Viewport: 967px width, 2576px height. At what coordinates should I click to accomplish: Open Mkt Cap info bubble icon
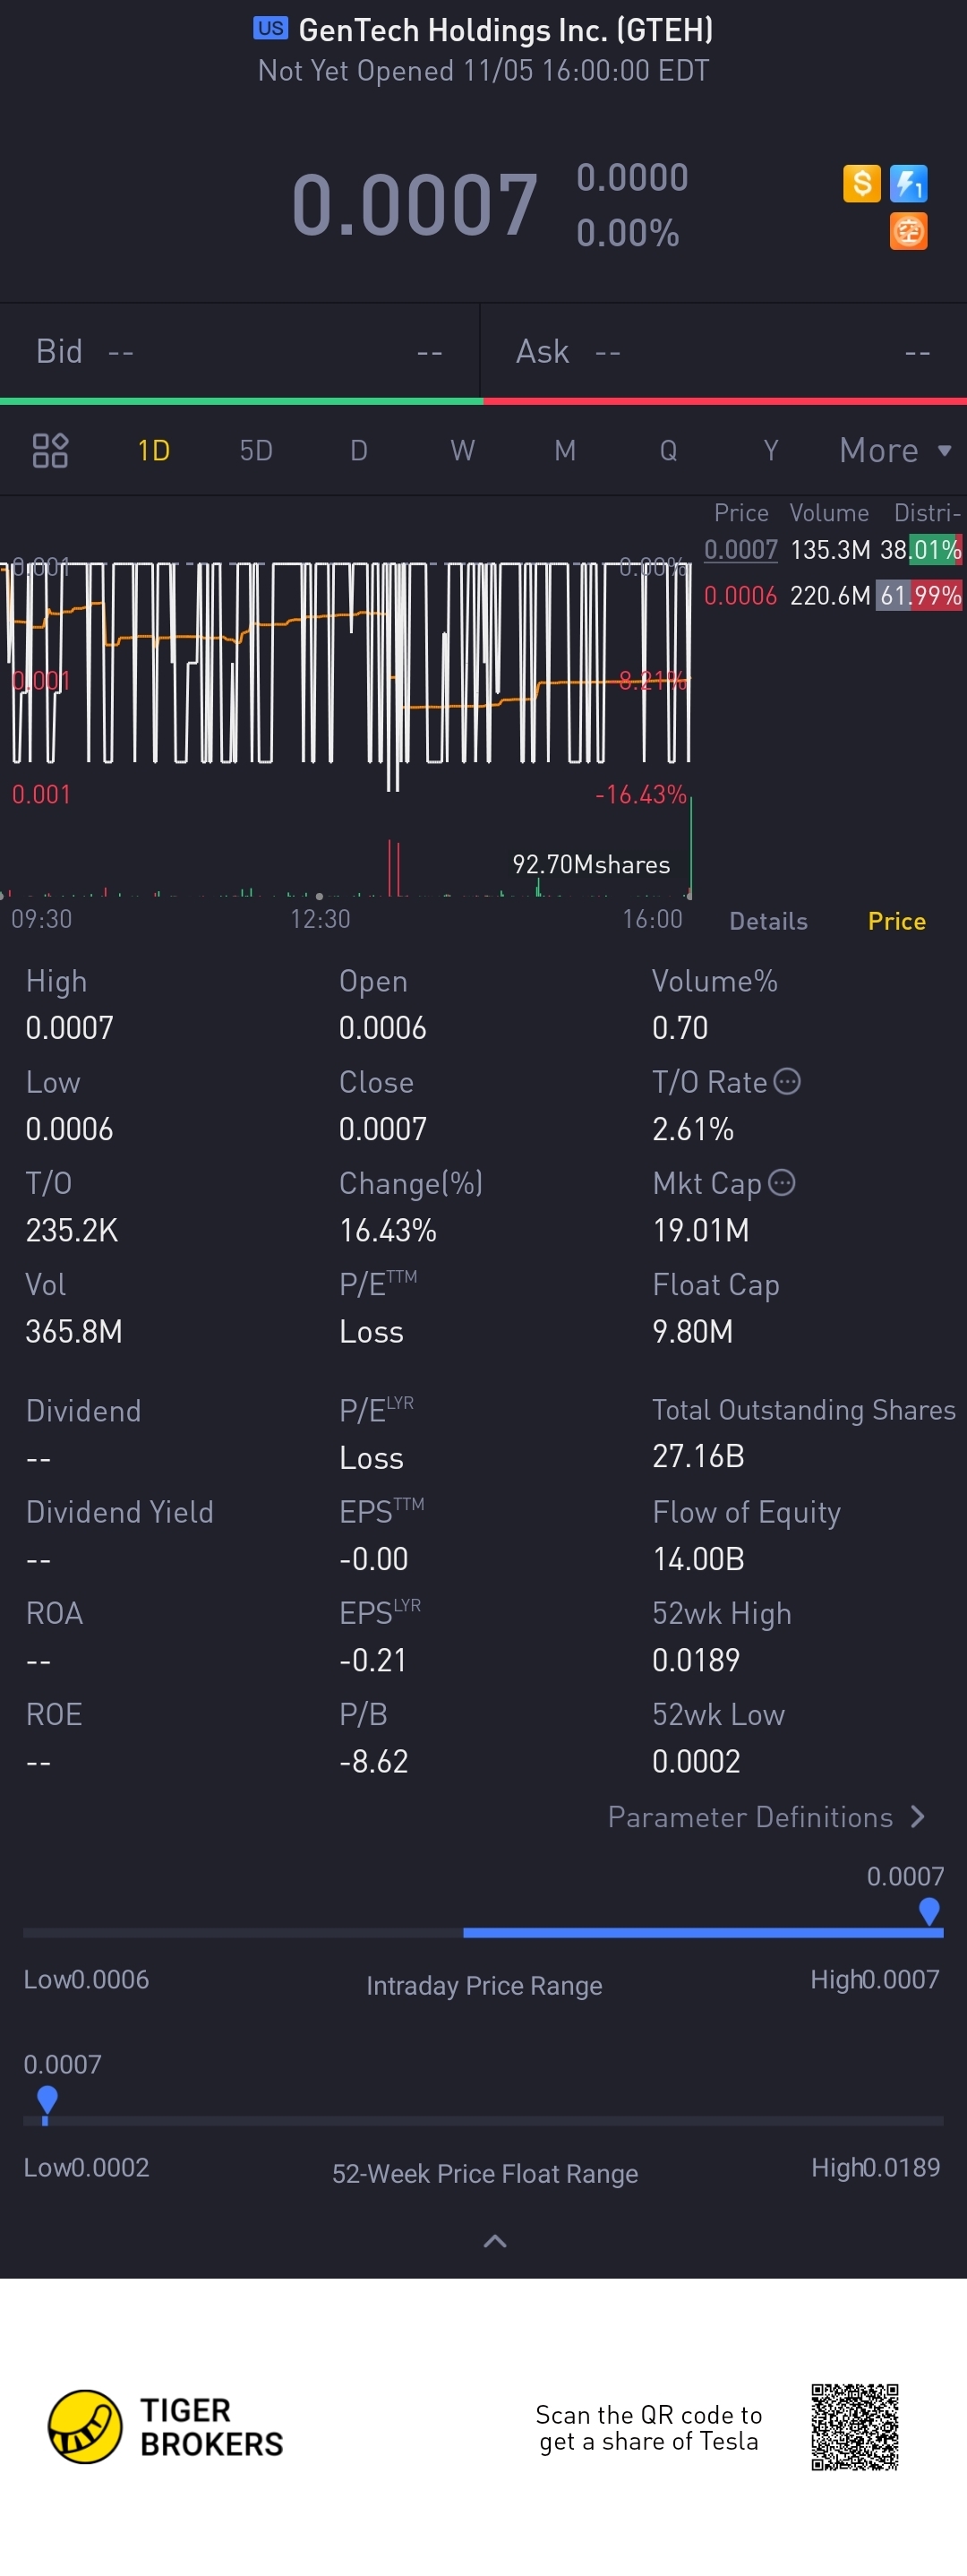[782, 1182]
